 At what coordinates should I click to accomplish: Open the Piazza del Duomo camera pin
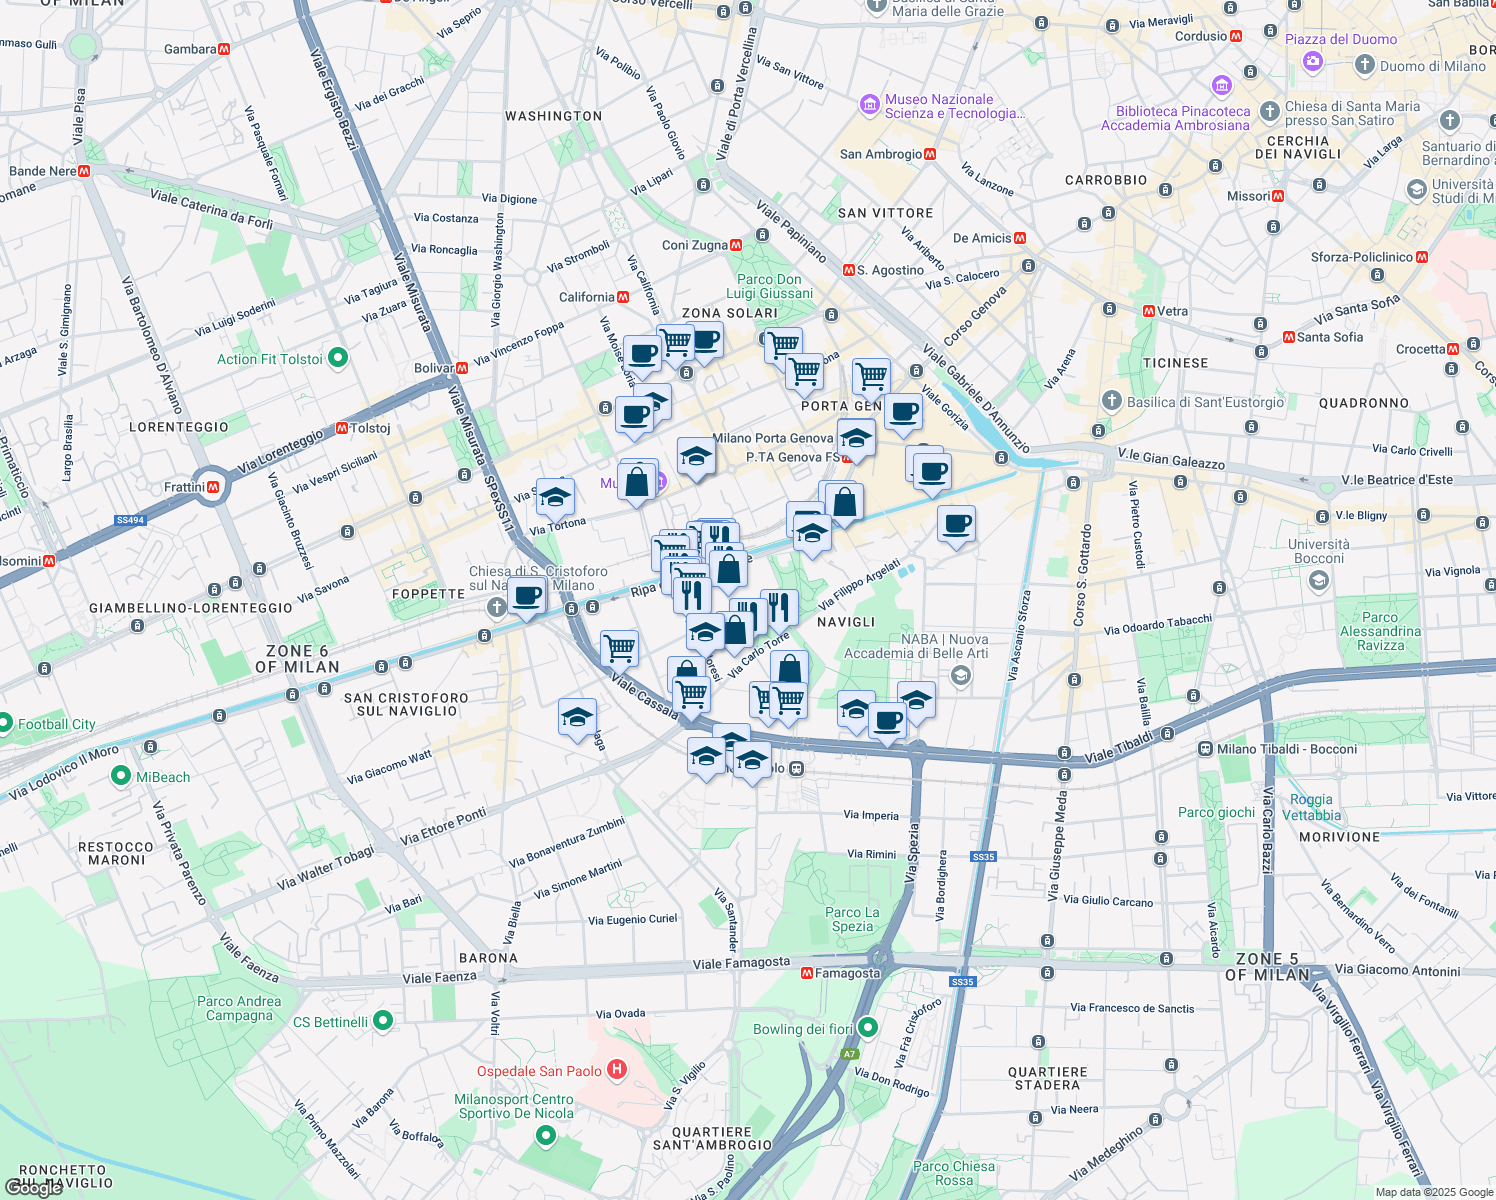pos(1313,61)
